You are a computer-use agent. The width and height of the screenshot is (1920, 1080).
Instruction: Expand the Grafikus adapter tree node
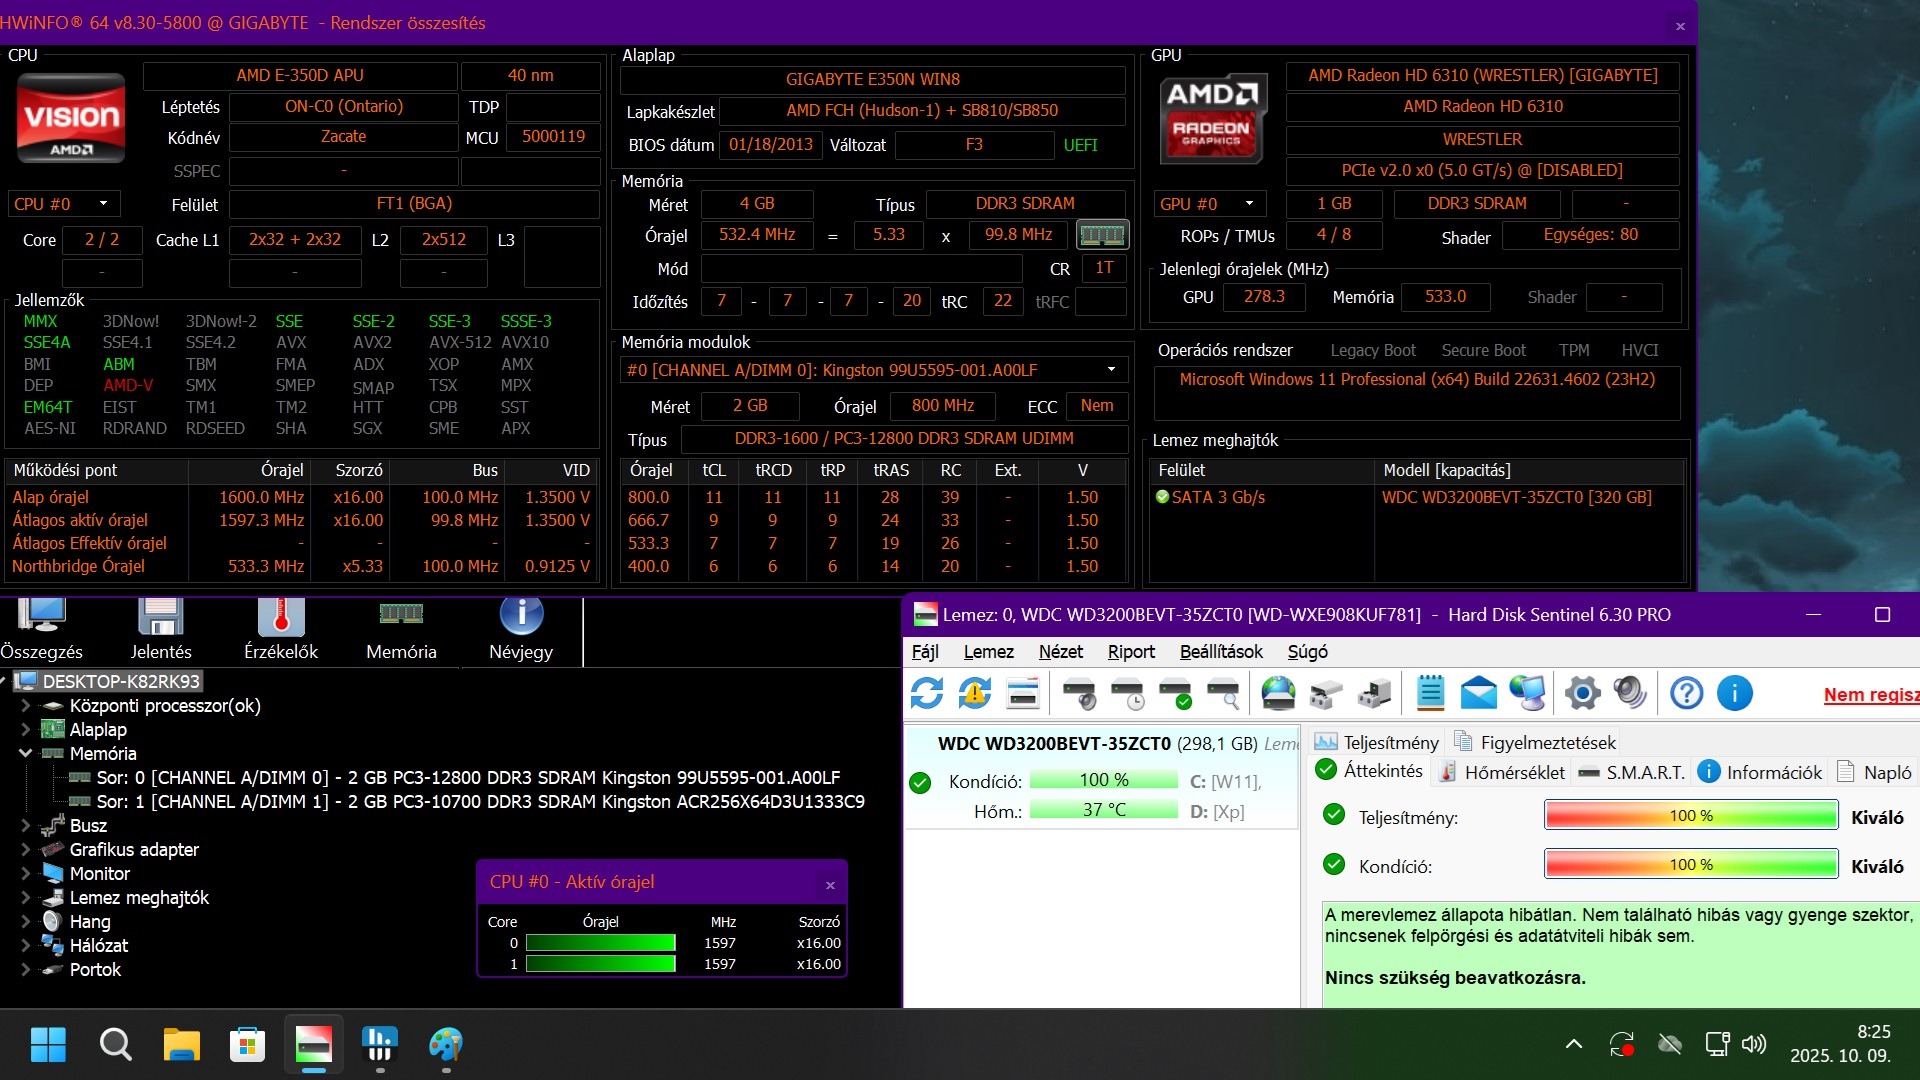coord(25,849)
